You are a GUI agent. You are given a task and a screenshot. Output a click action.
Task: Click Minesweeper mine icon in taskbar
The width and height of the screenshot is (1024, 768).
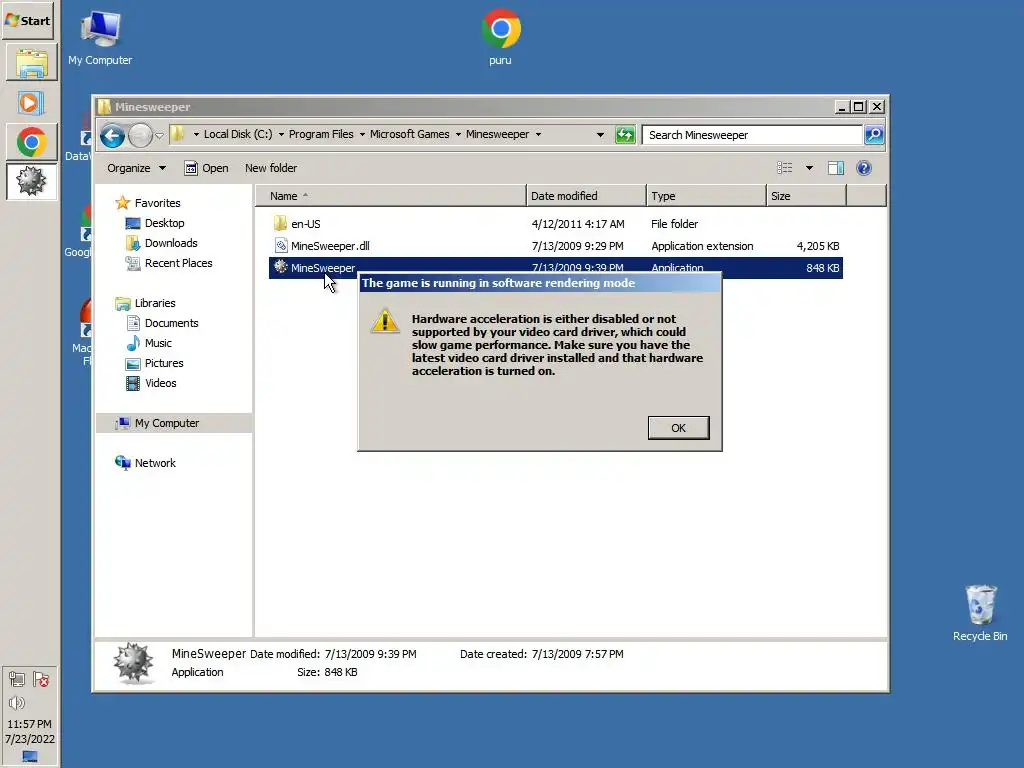[x=31, y=181]
